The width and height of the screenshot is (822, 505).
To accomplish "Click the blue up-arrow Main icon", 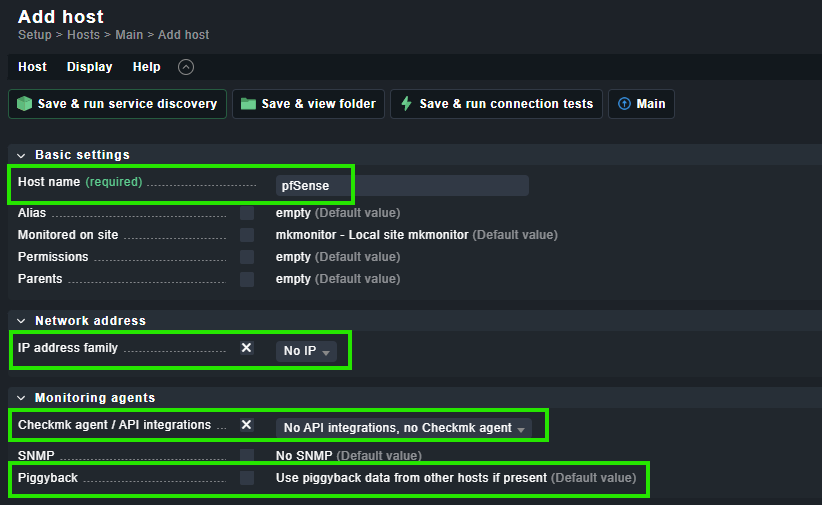I will [x=624, y=104].
